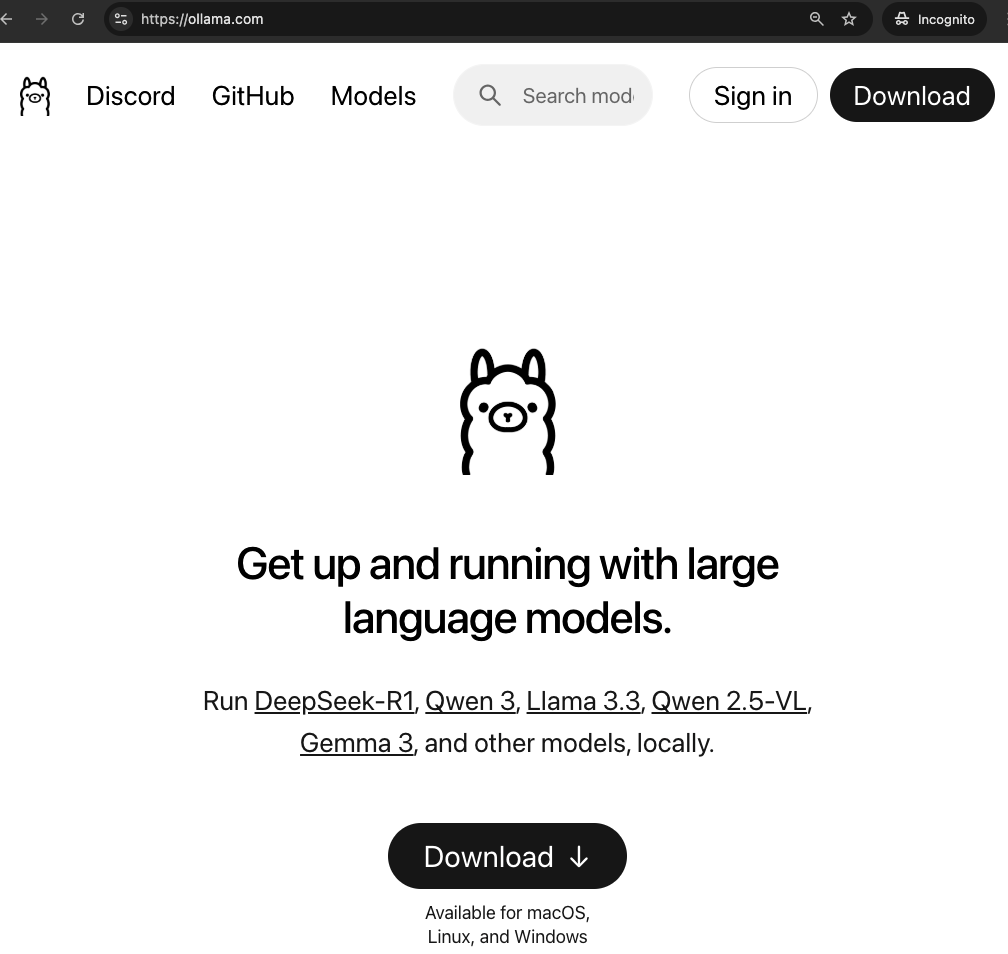Focus the Search models field
1008x954 pixels.
click(553, 95)
